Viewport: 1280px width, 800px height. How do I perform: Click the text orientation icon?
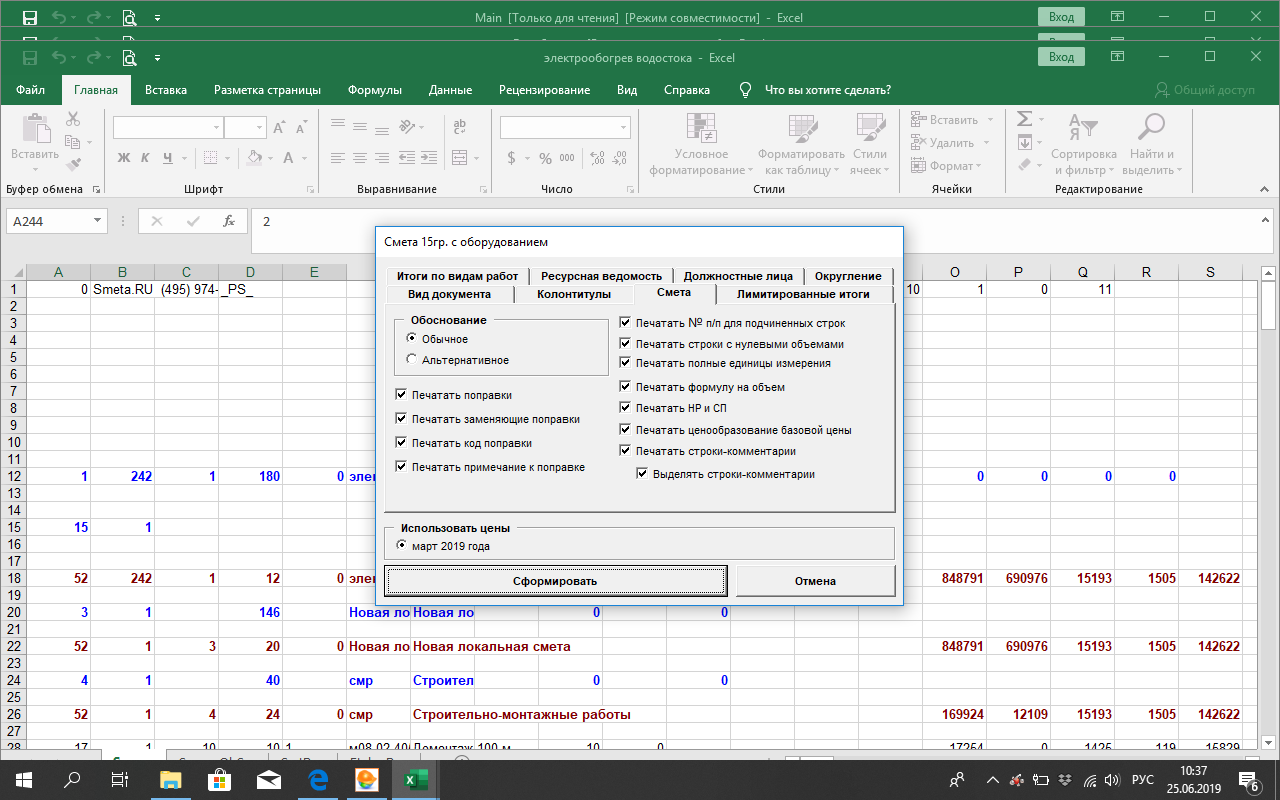click(x=407, y=127)
